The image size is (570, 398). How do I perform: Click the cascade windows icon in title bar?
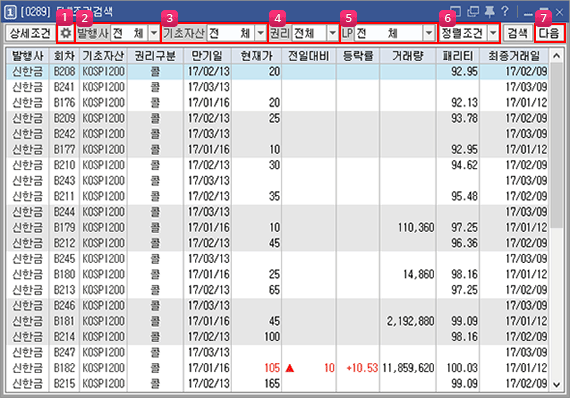[473, 12]
